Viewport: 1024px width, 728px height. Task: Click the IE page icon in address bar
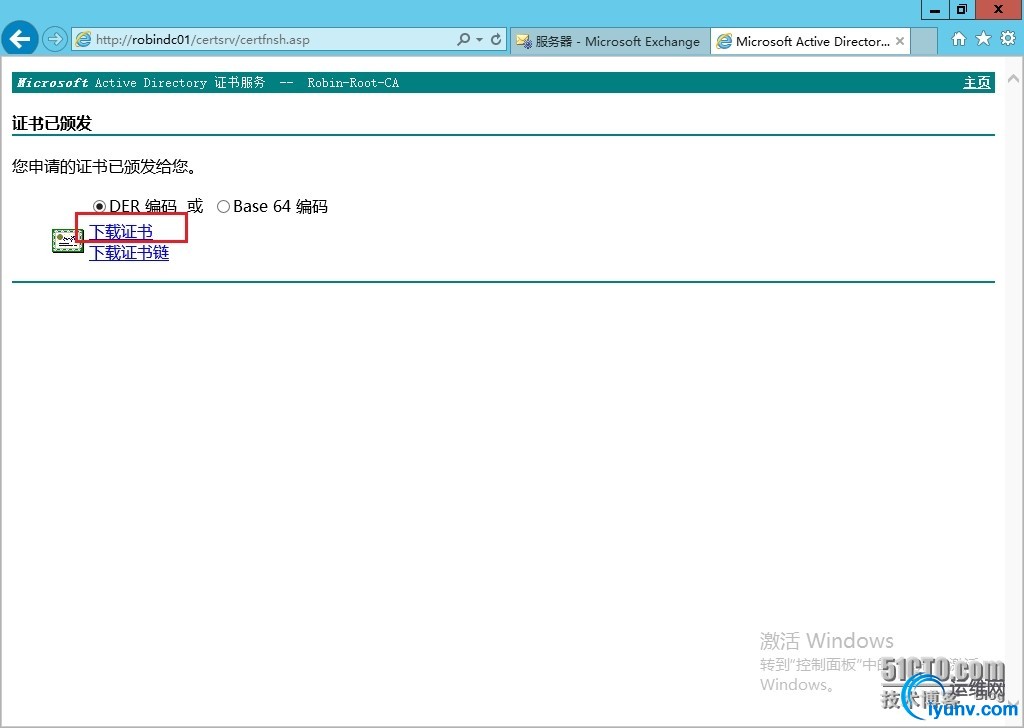83,39
